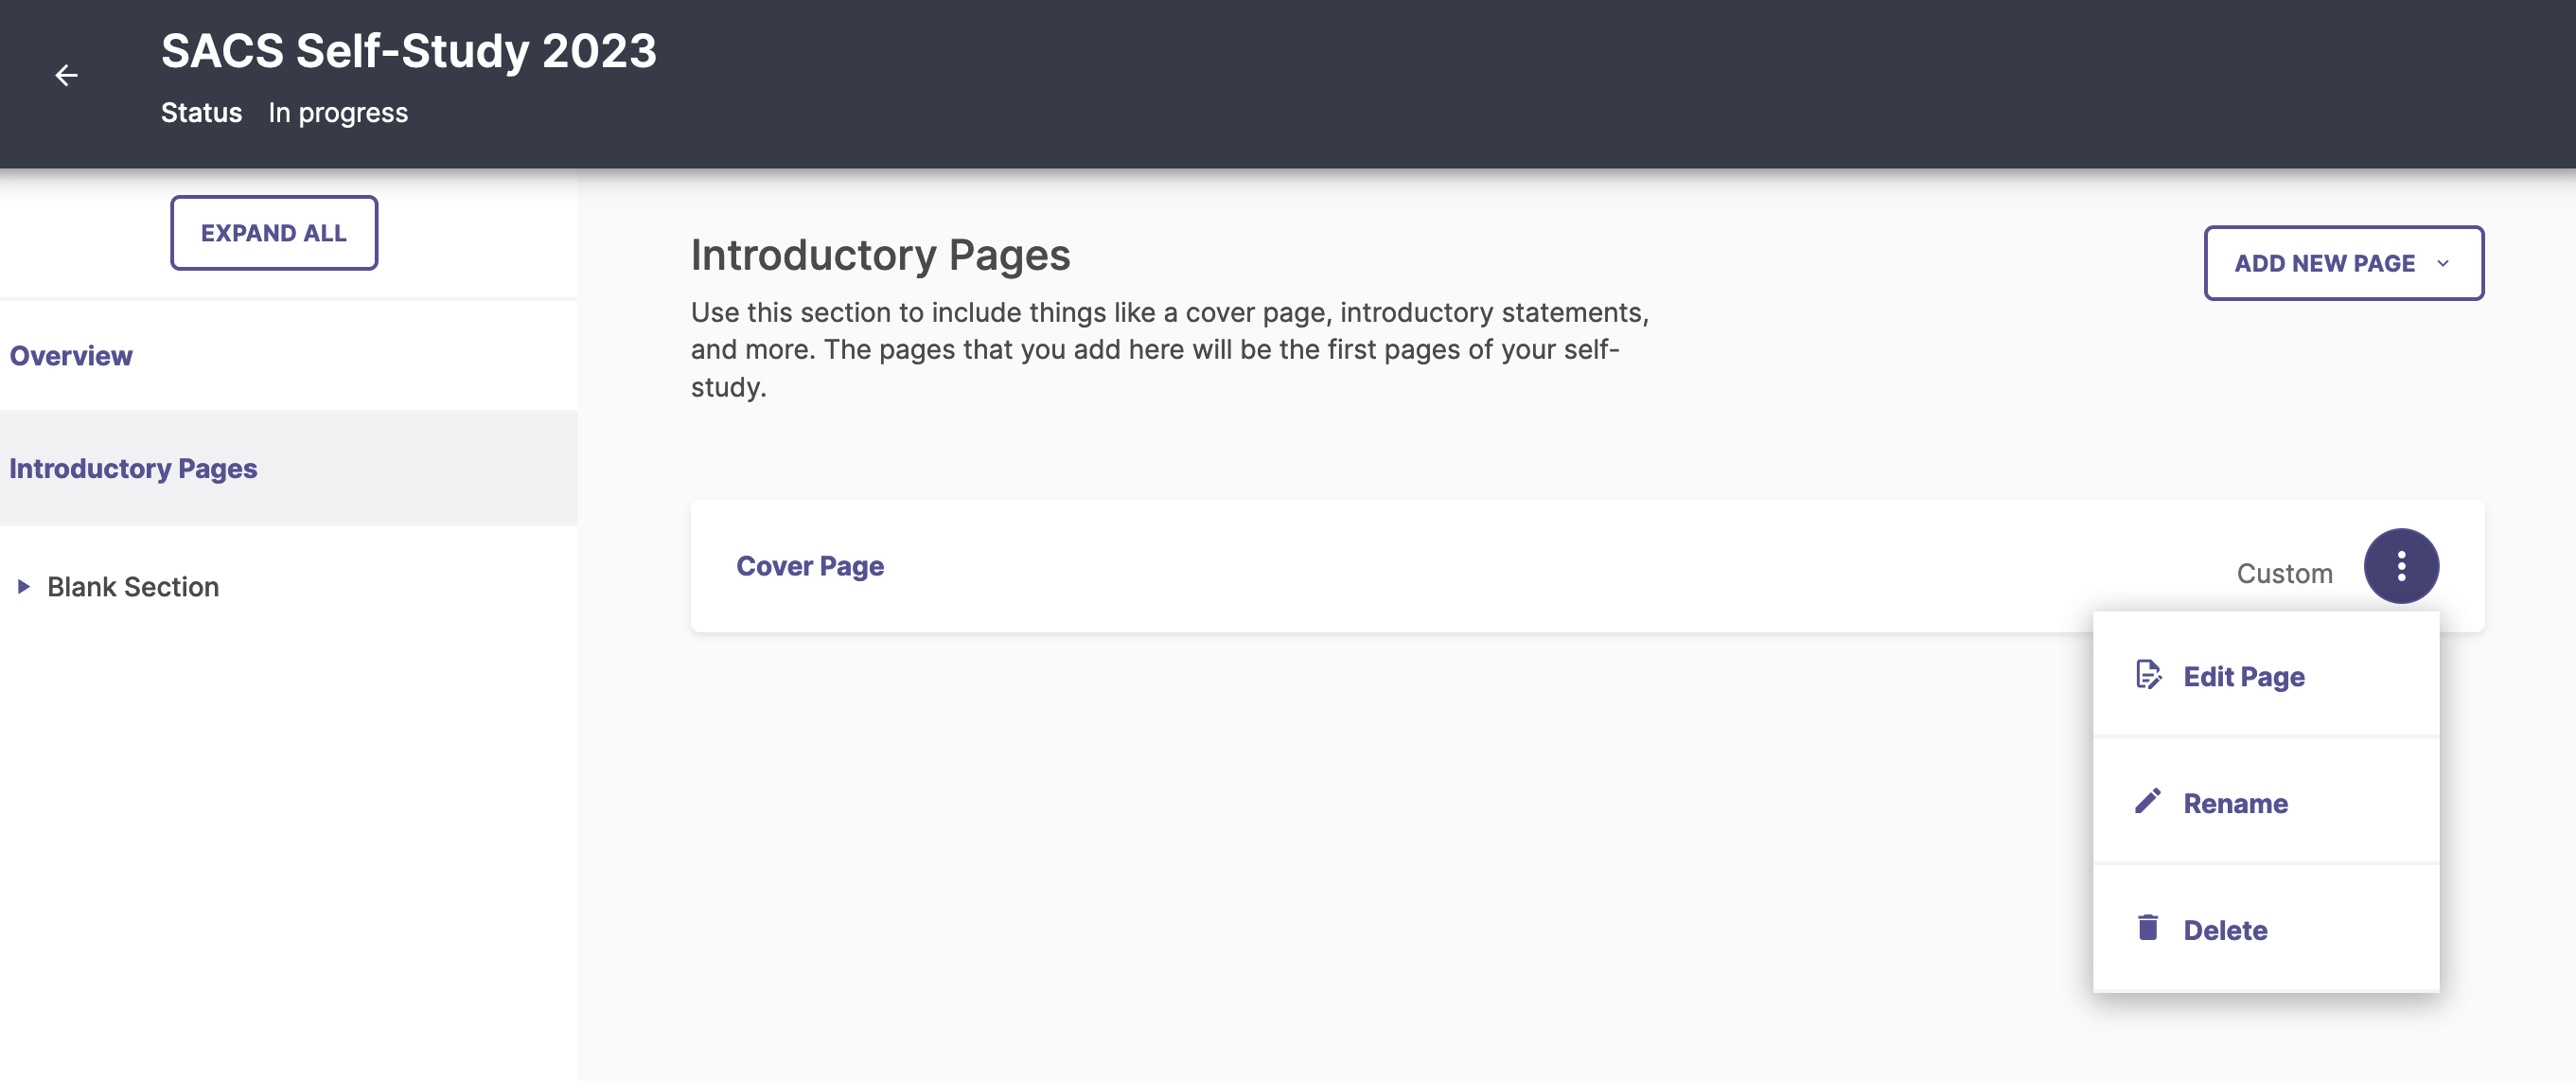Click the Delete trash can icon

[2147, 928]
